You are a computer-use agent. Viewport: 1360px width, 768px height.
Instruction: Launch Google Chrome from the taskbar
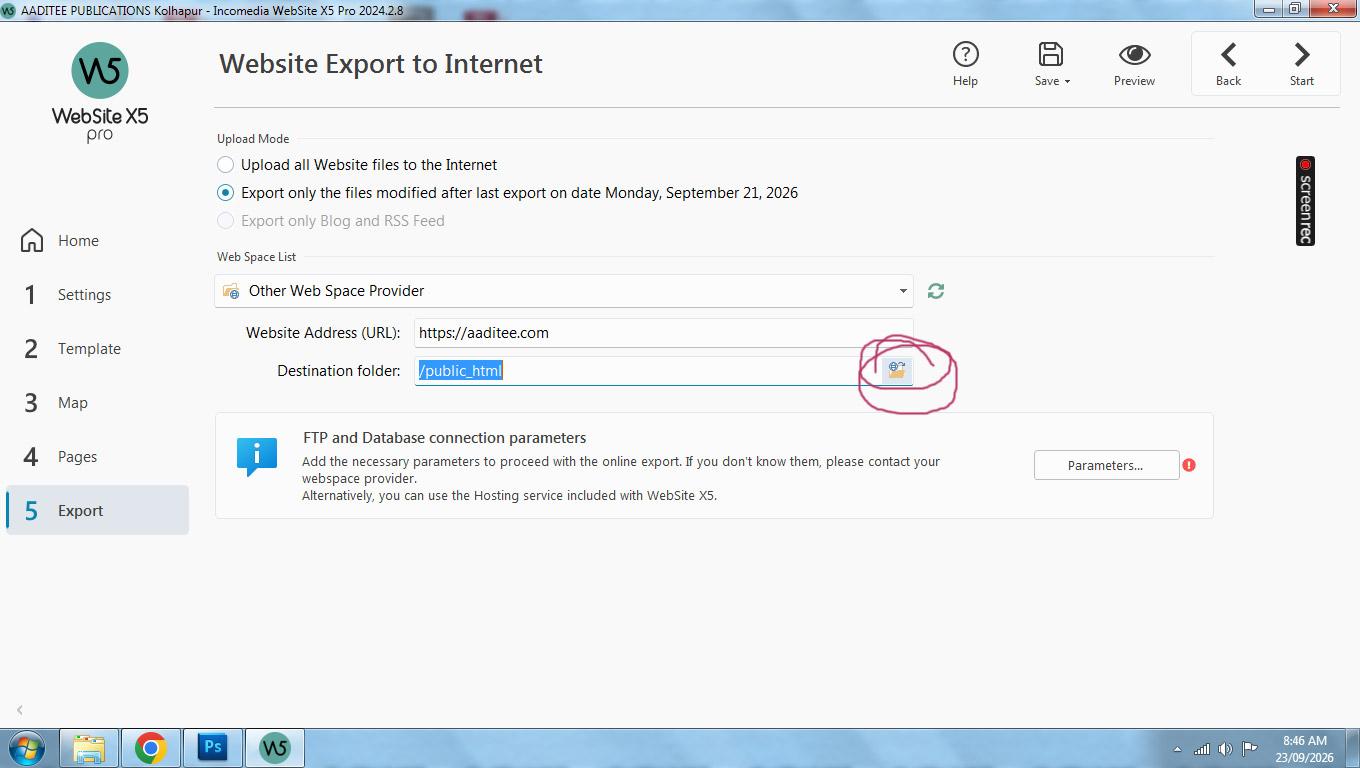tap(151, 748)
